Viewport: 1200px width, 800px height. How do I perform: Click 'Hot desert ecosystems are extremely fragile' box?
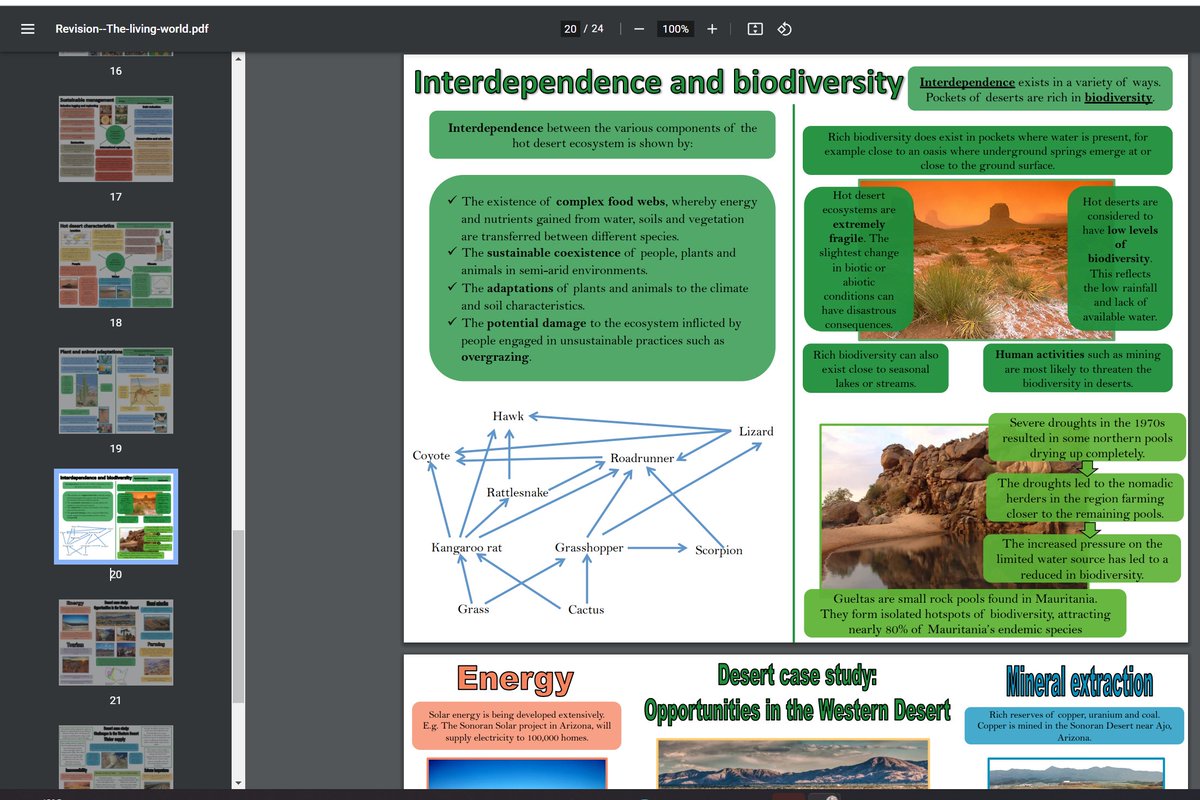(x=858, y=260)
